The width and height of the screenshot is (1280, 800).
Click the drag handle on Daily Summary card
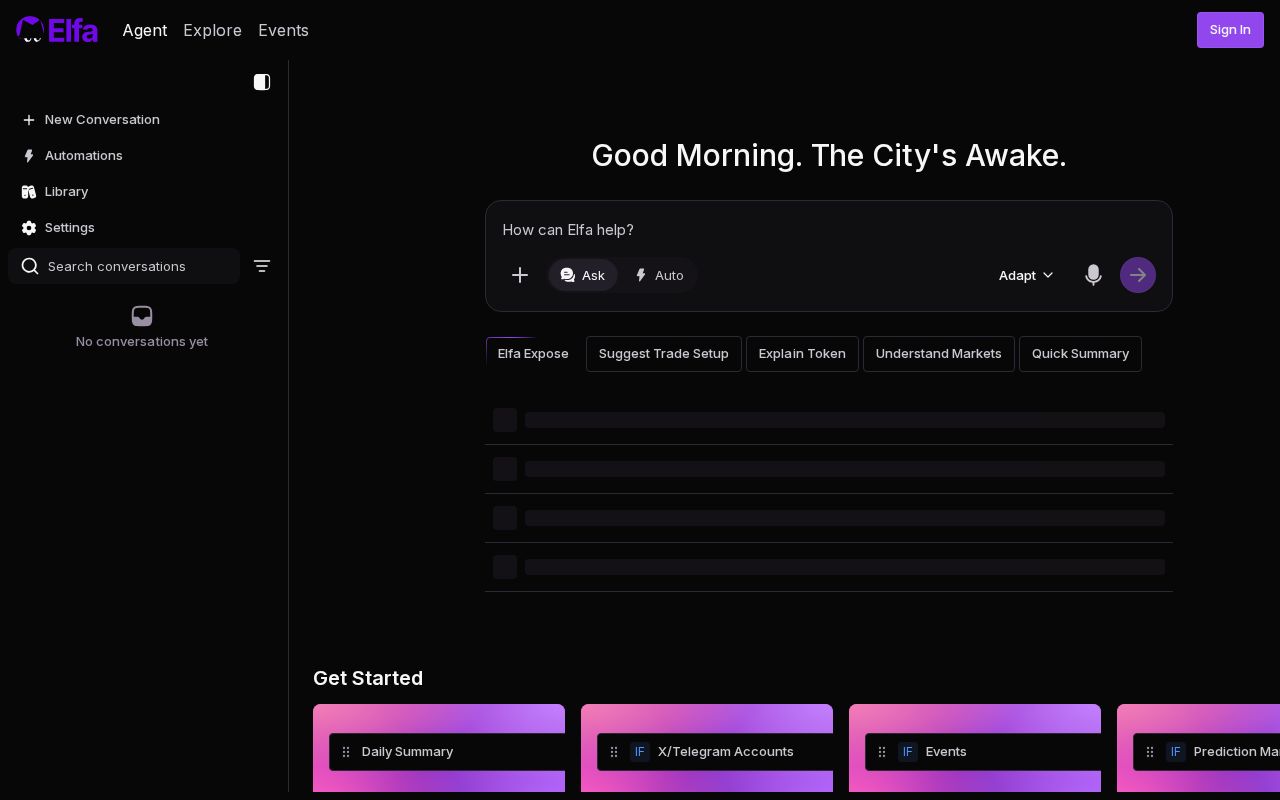coord(346,752)
